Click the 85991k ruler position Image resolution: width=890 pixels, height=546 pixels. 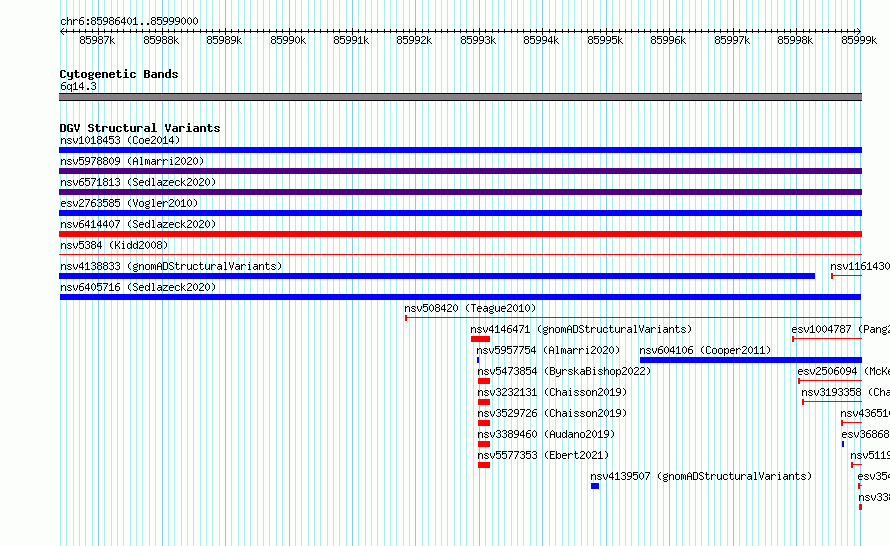[351, 40]
